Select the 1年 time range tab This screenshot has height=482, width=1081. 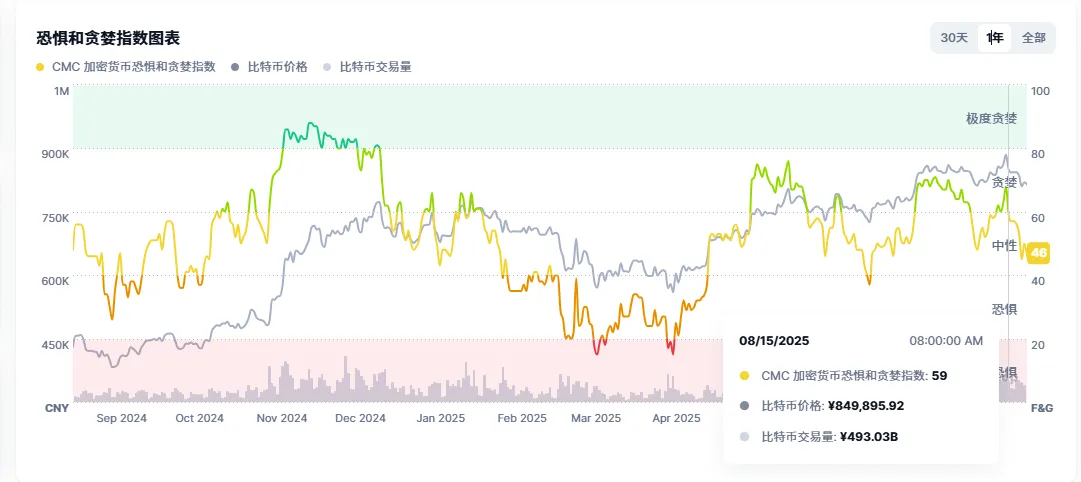[994, 38]
